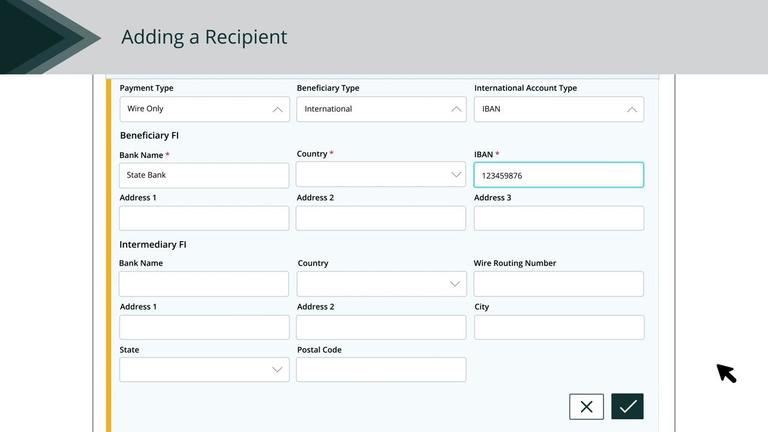The image size is (768, 432).
Task: Click the Postal Code field
Action: pos(381,370)
